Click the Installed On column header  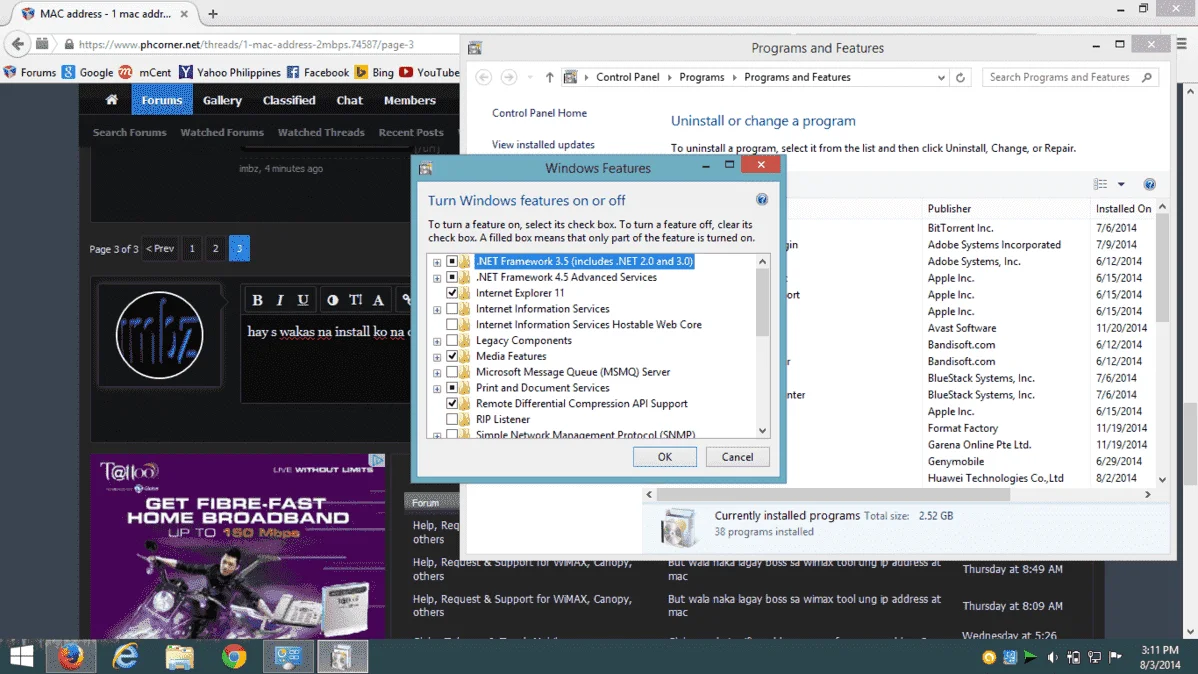(1123, 209)
